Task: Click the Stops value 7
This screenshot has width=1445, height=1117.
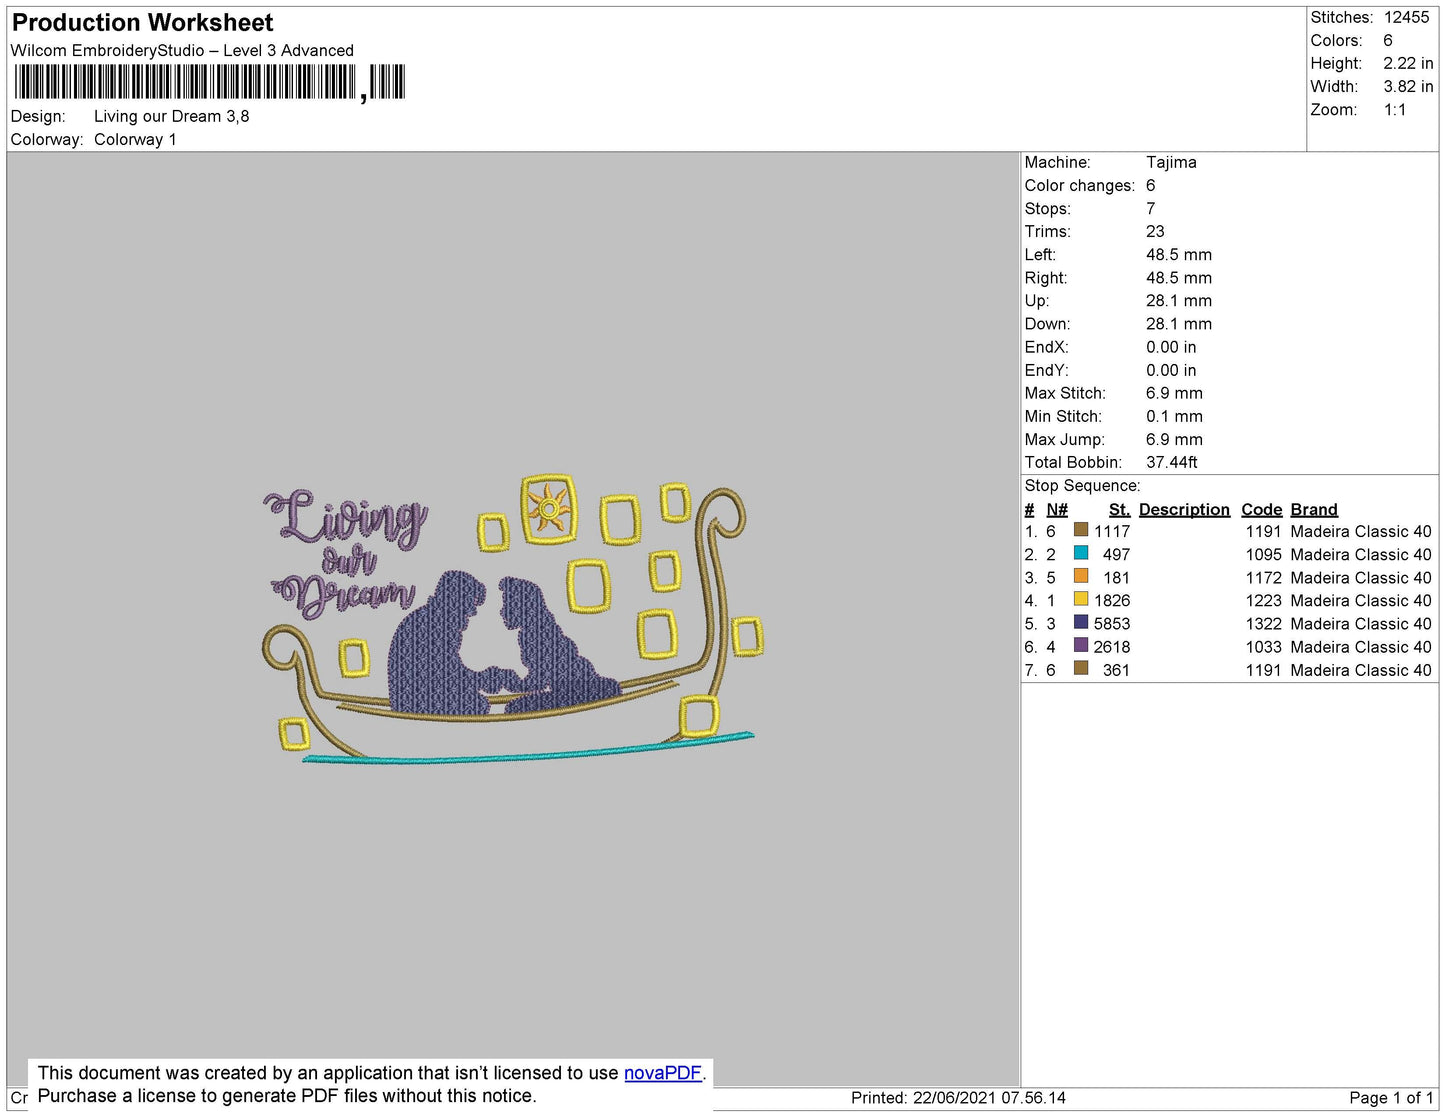Action: [1151, 208]
